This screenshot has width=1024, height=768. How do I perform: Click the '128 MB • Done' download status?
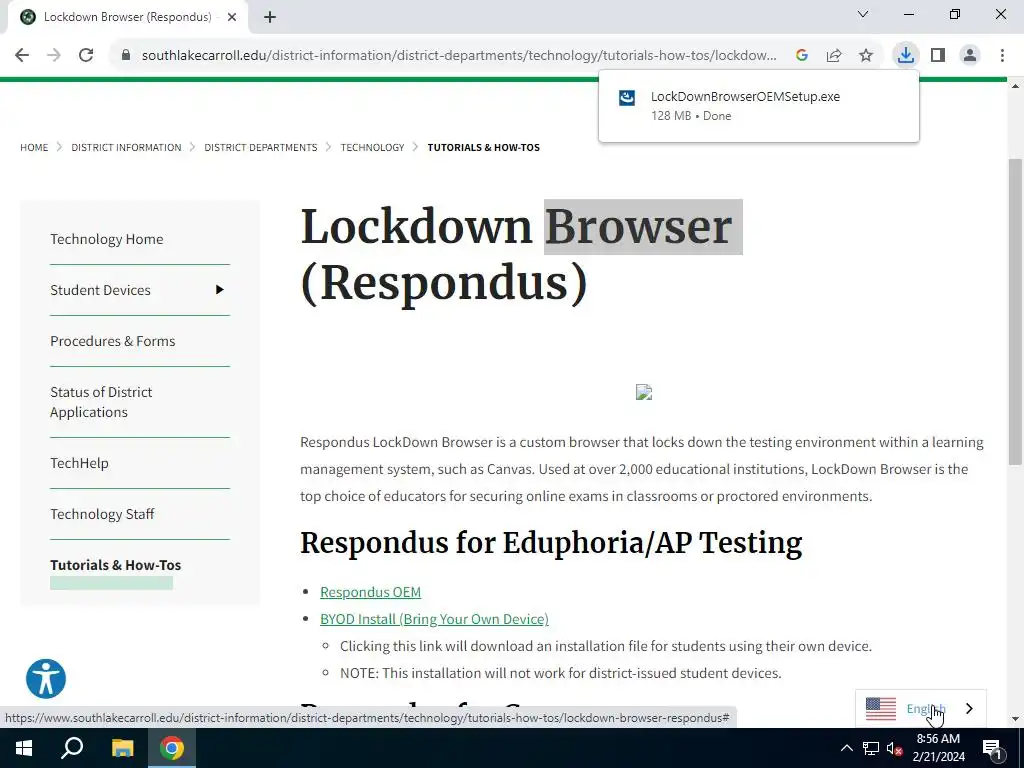[x=691, y=116]
